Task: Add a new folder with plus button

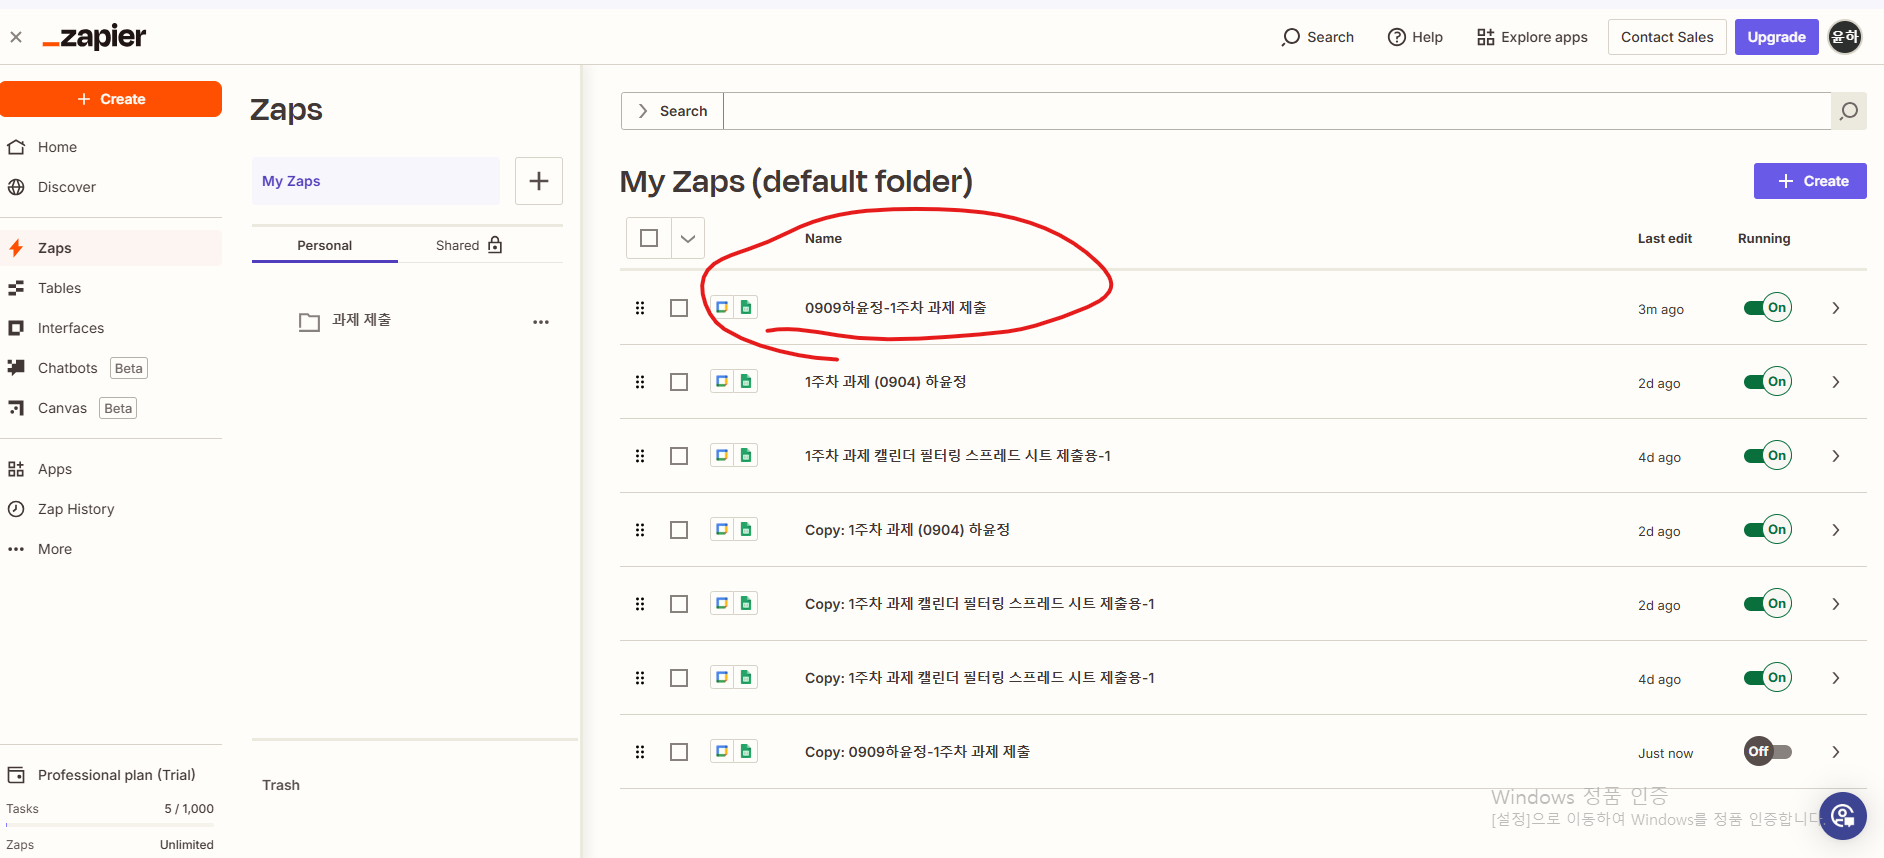Action: click(x=539, y=181)
